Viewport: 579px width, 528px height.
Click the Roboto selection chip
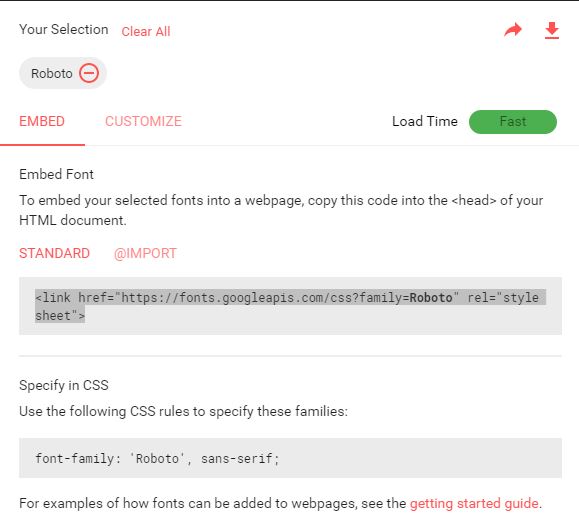63,73
